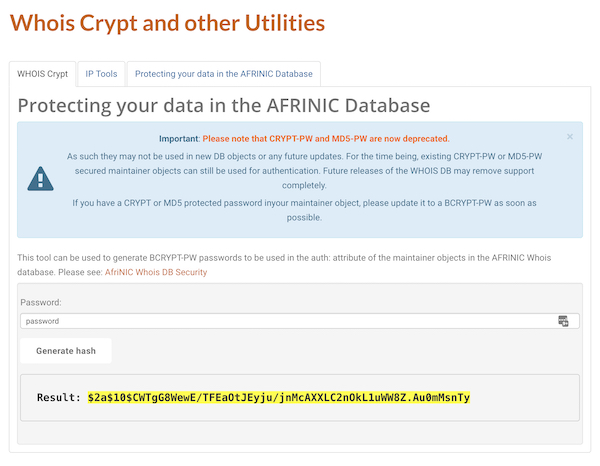Viewport: 600px width, 466px height.
Task: Click the update to BCRYPT-PW notice line
Action: point(304,210)
